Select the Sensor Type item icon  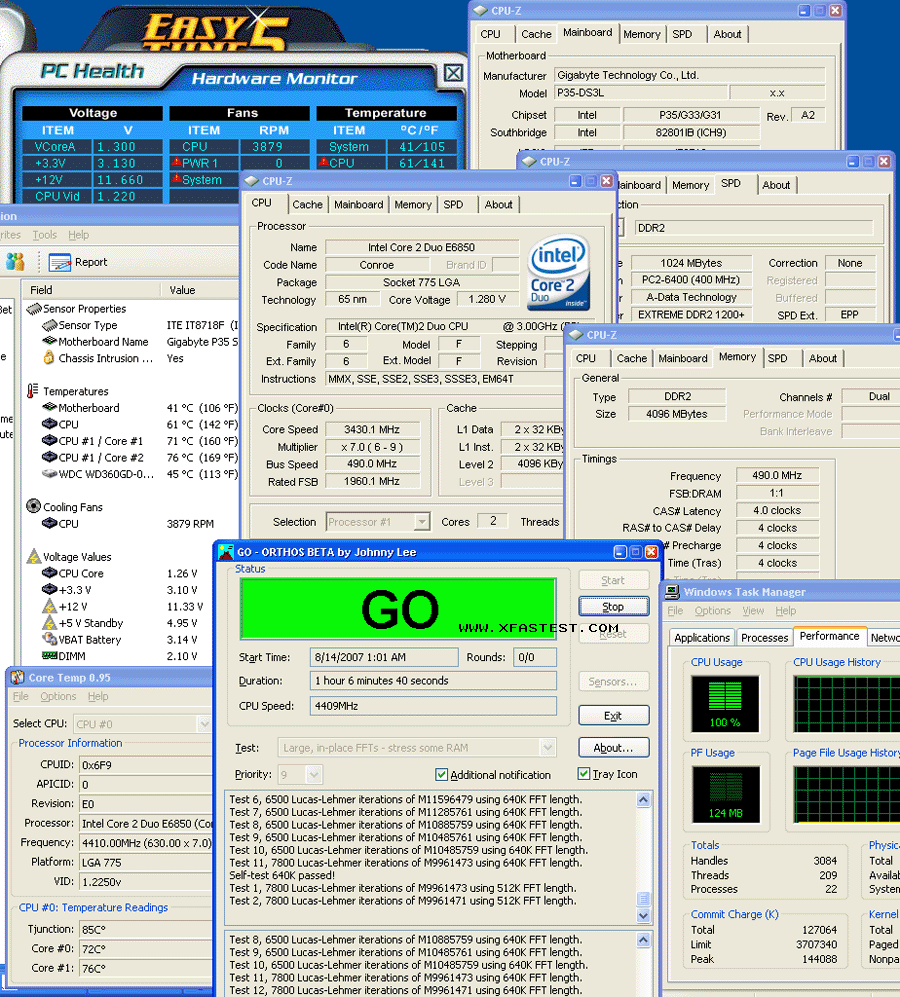pyautogui.click(x=49, y=326)
